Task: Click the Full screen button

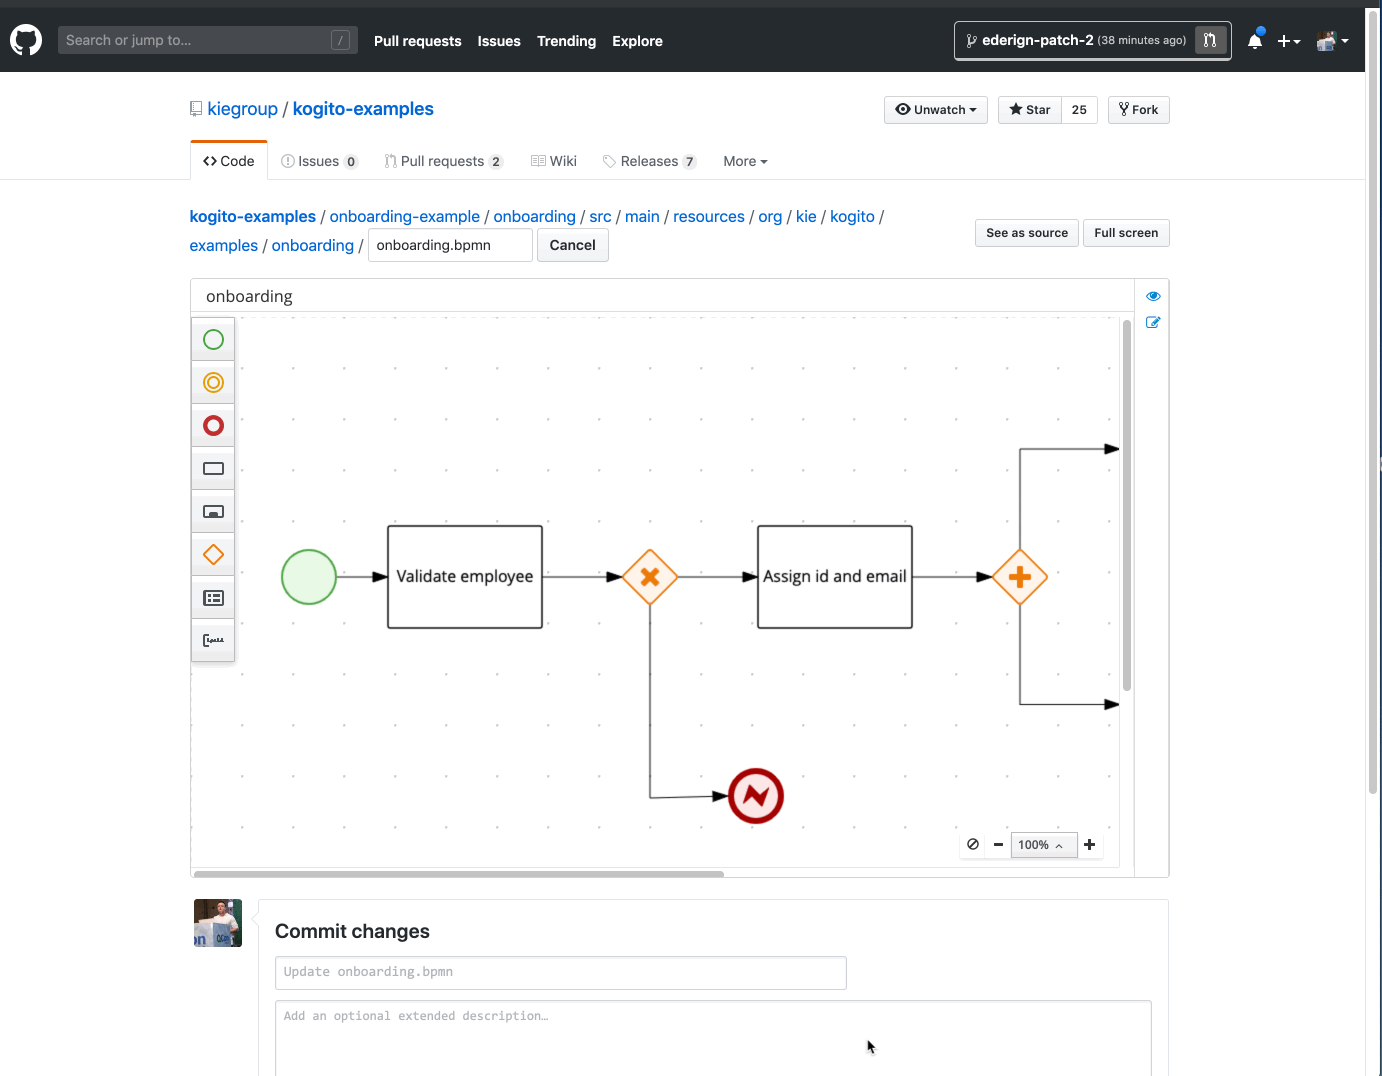Action: click(1125, 233)
